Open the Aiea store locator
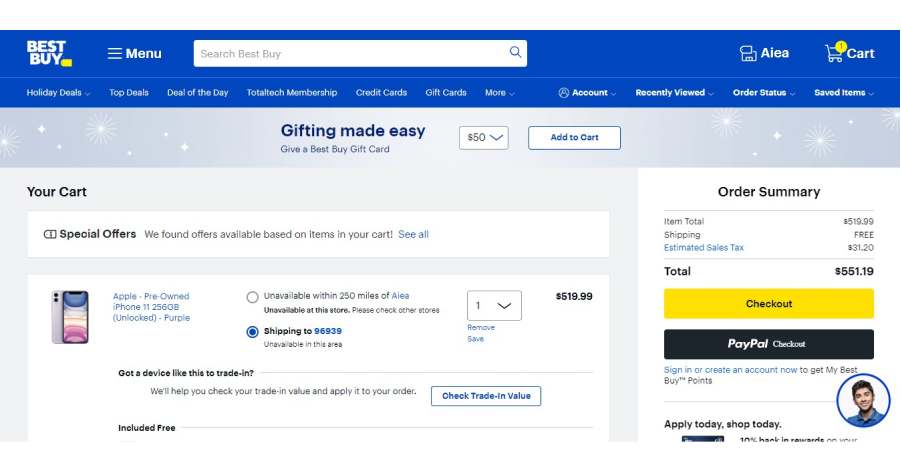 pos(764,53)
